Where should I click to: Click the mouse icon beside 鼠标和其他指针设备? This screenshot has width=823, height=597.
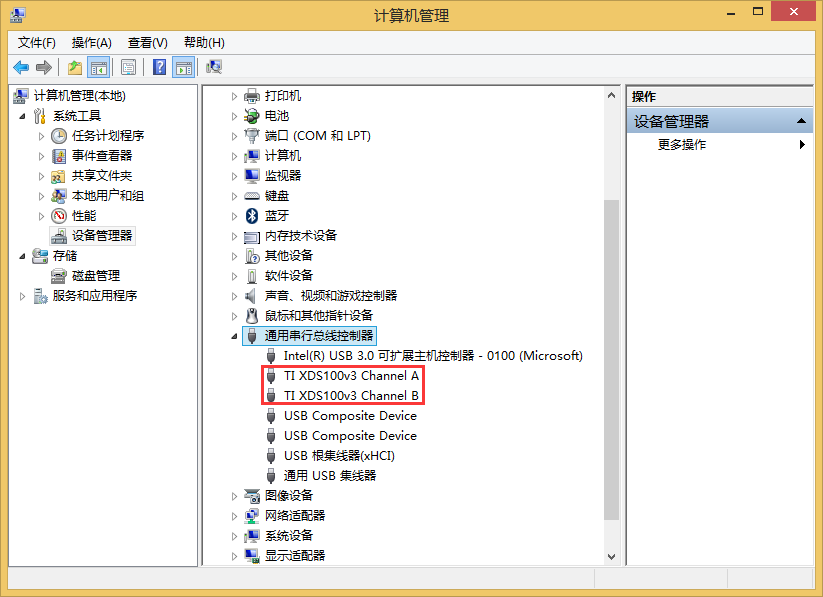click(252, 316)
